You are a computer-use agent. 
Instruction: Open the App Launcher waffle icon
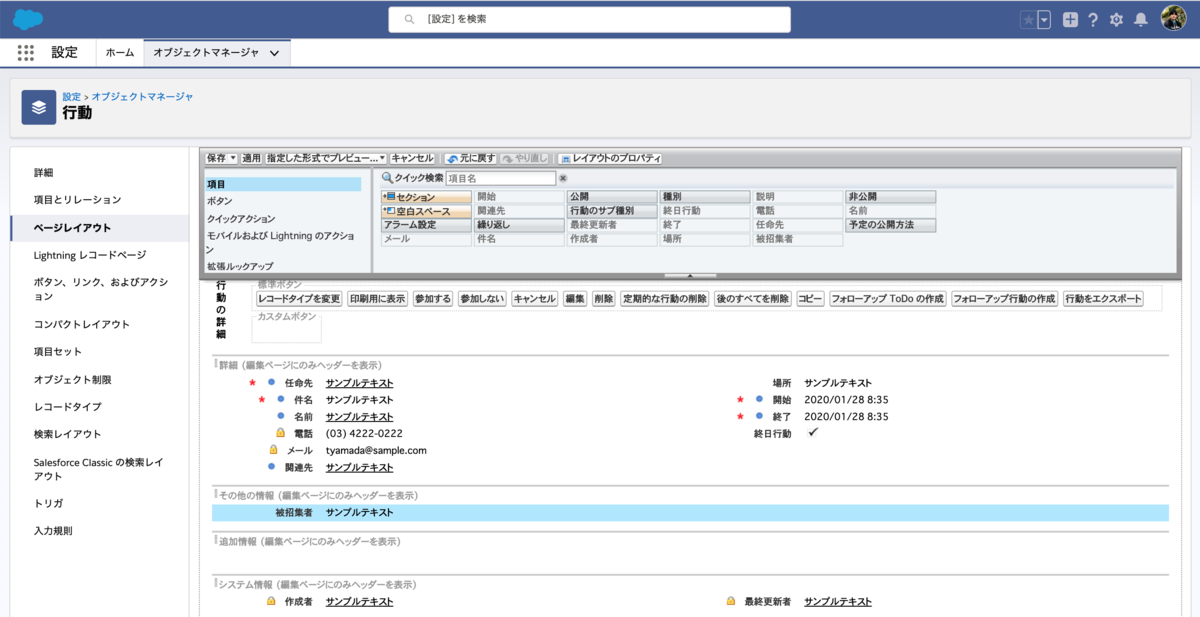click(26, 52)
